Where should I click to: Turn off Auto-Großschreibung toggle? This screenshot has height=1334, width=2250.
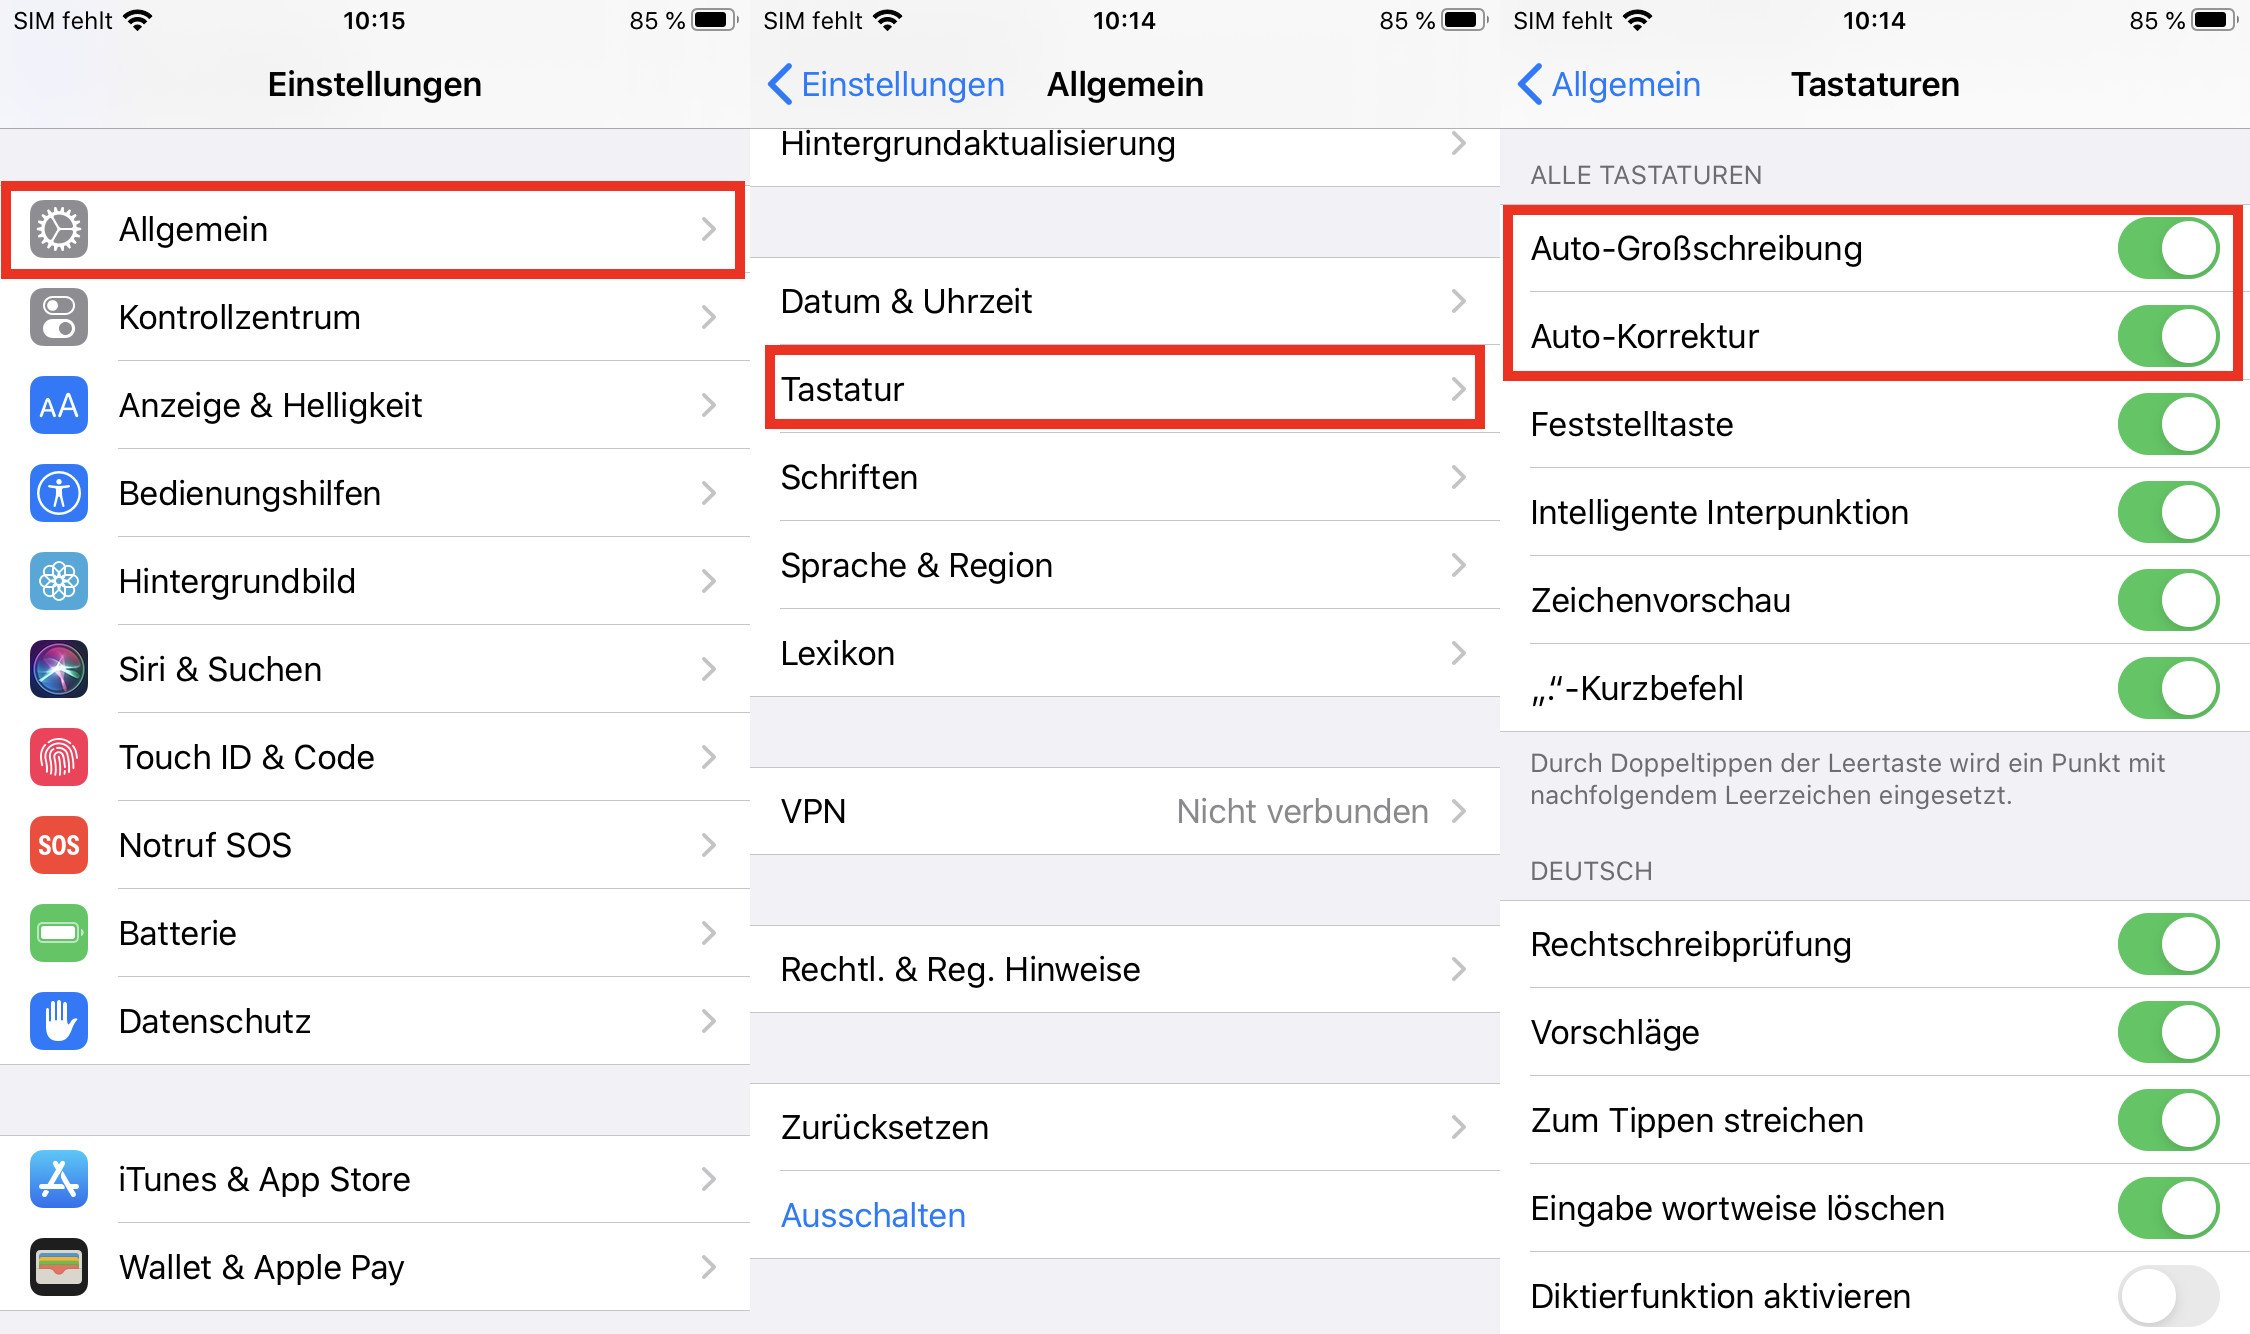[2168, 248]
